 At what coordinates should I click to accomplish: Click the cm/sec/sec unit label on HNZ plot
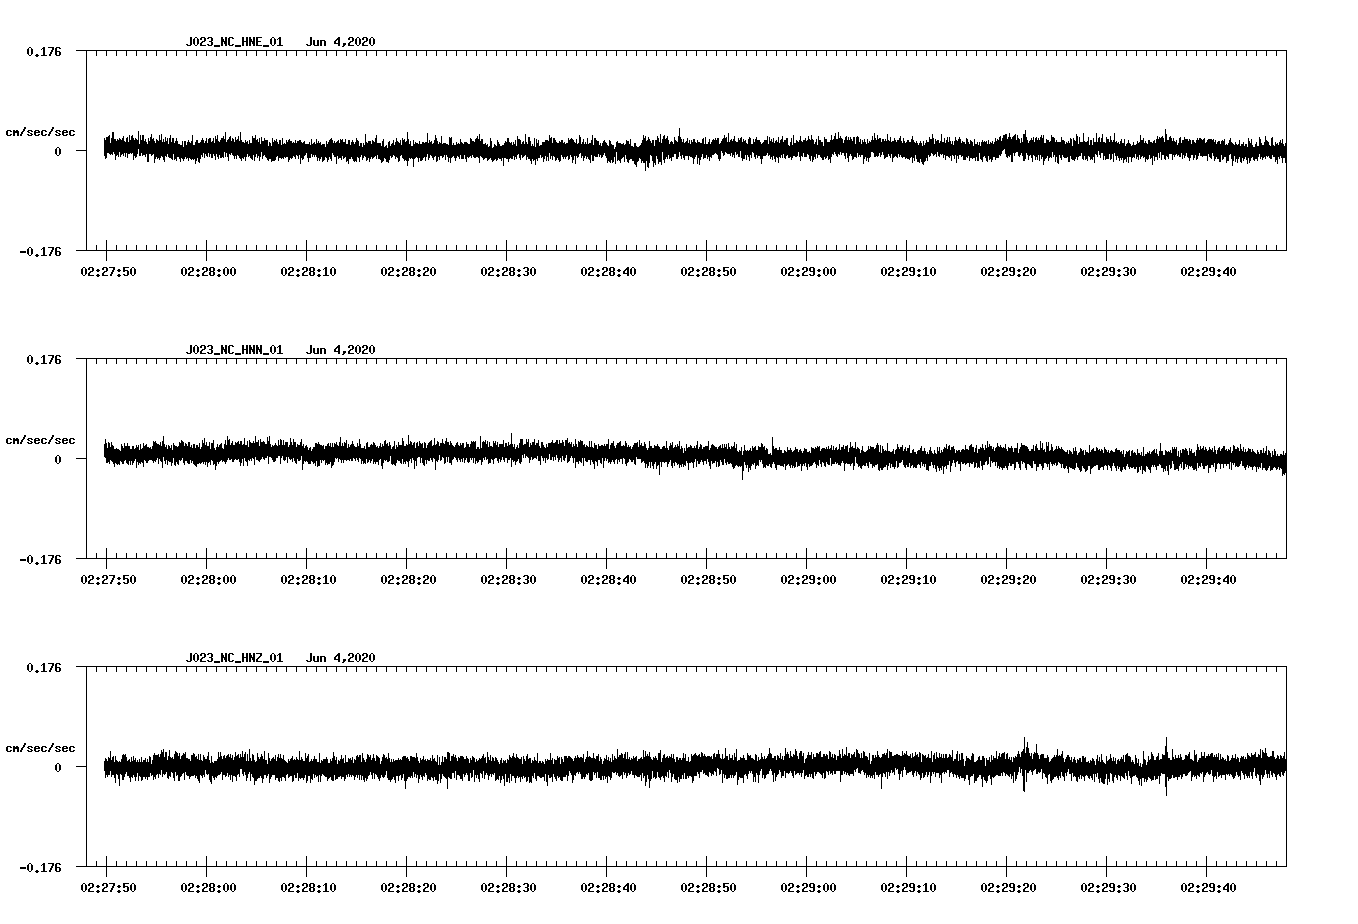(40, 748)
